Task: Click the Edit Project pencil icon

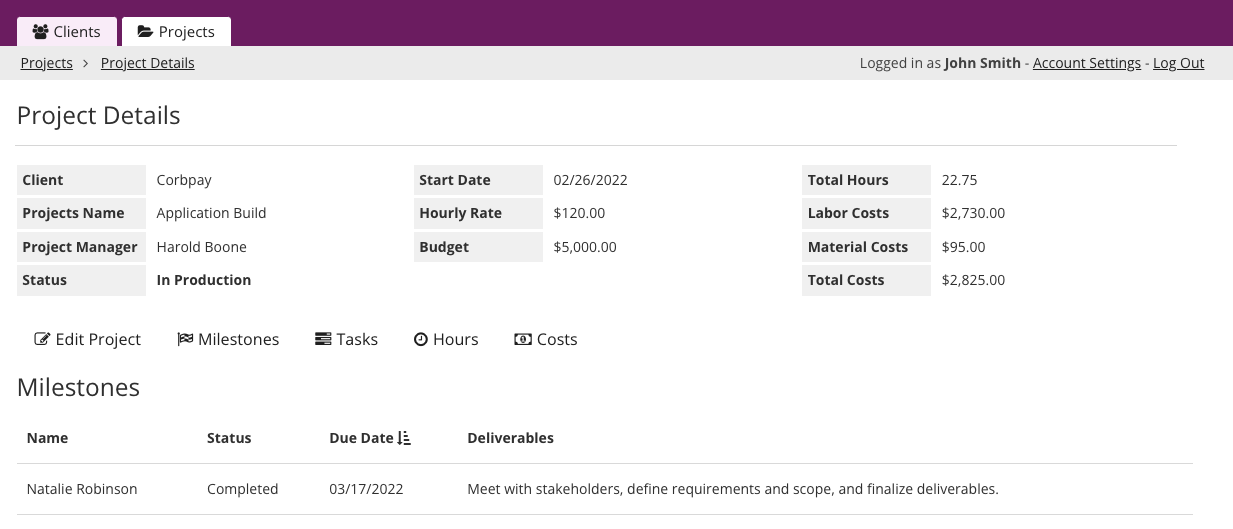Action: pos(42,339)
